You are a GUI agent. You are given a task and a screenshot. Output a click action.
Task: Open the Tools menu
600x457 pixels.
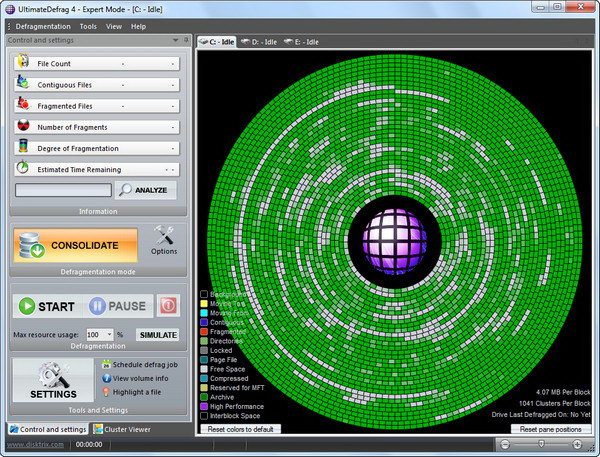pos(88,26)
